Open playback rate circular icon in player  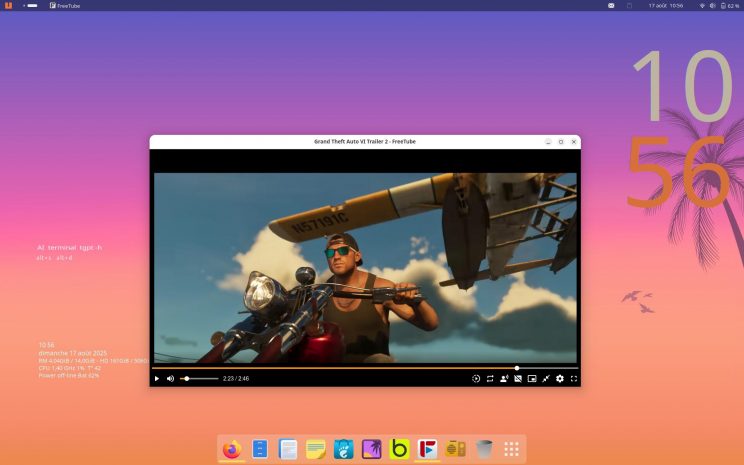(x=476, y=379)
